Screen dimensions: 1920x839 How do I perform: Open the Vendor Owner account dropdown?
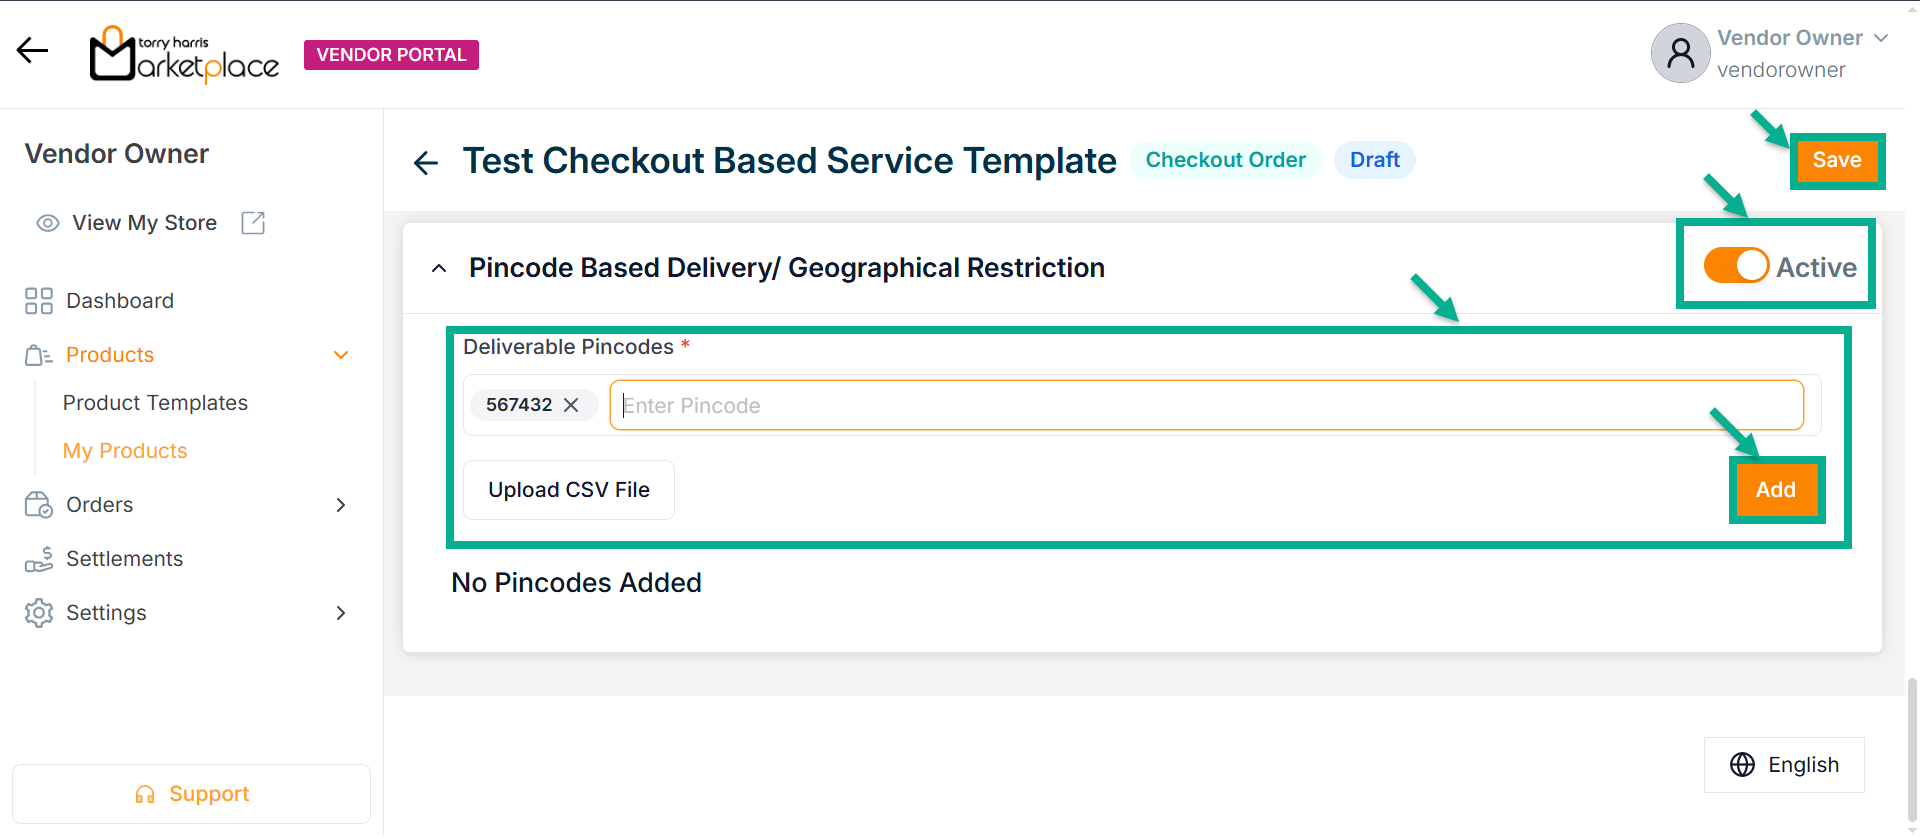point(1880,38)
